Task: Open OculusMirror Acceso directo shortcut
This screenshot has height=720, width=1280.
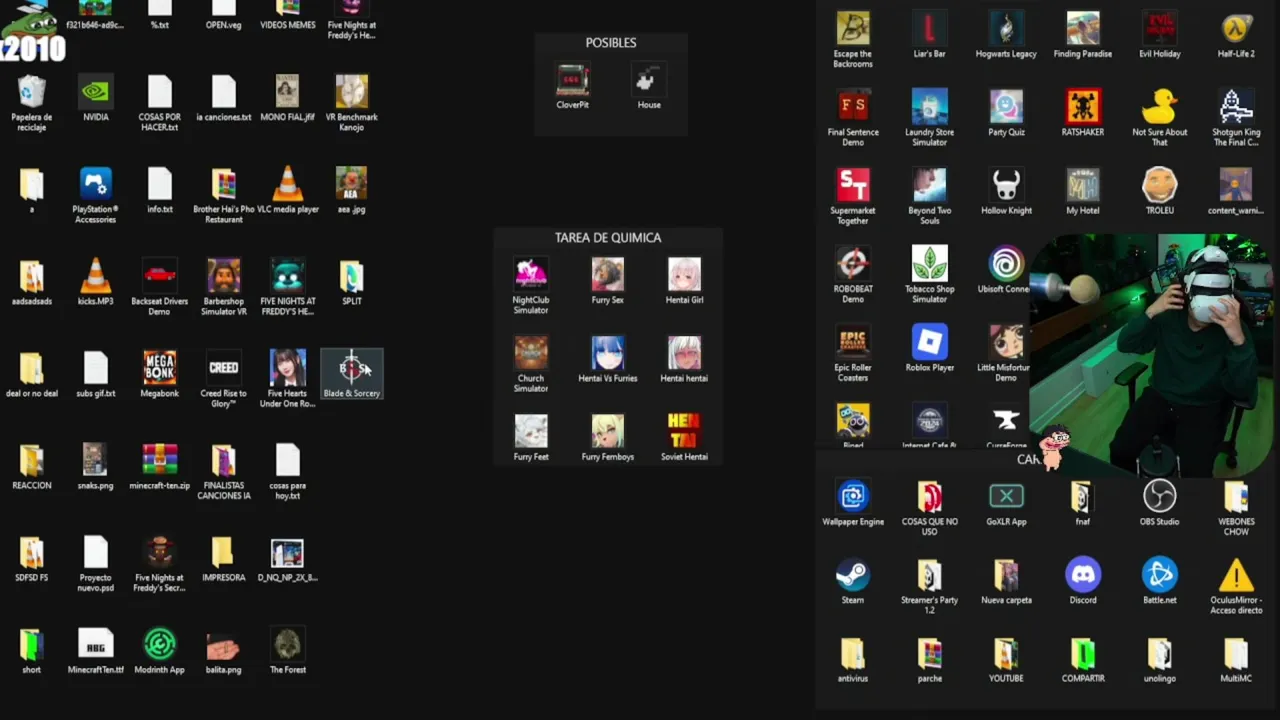Action: pos(1236,575)
